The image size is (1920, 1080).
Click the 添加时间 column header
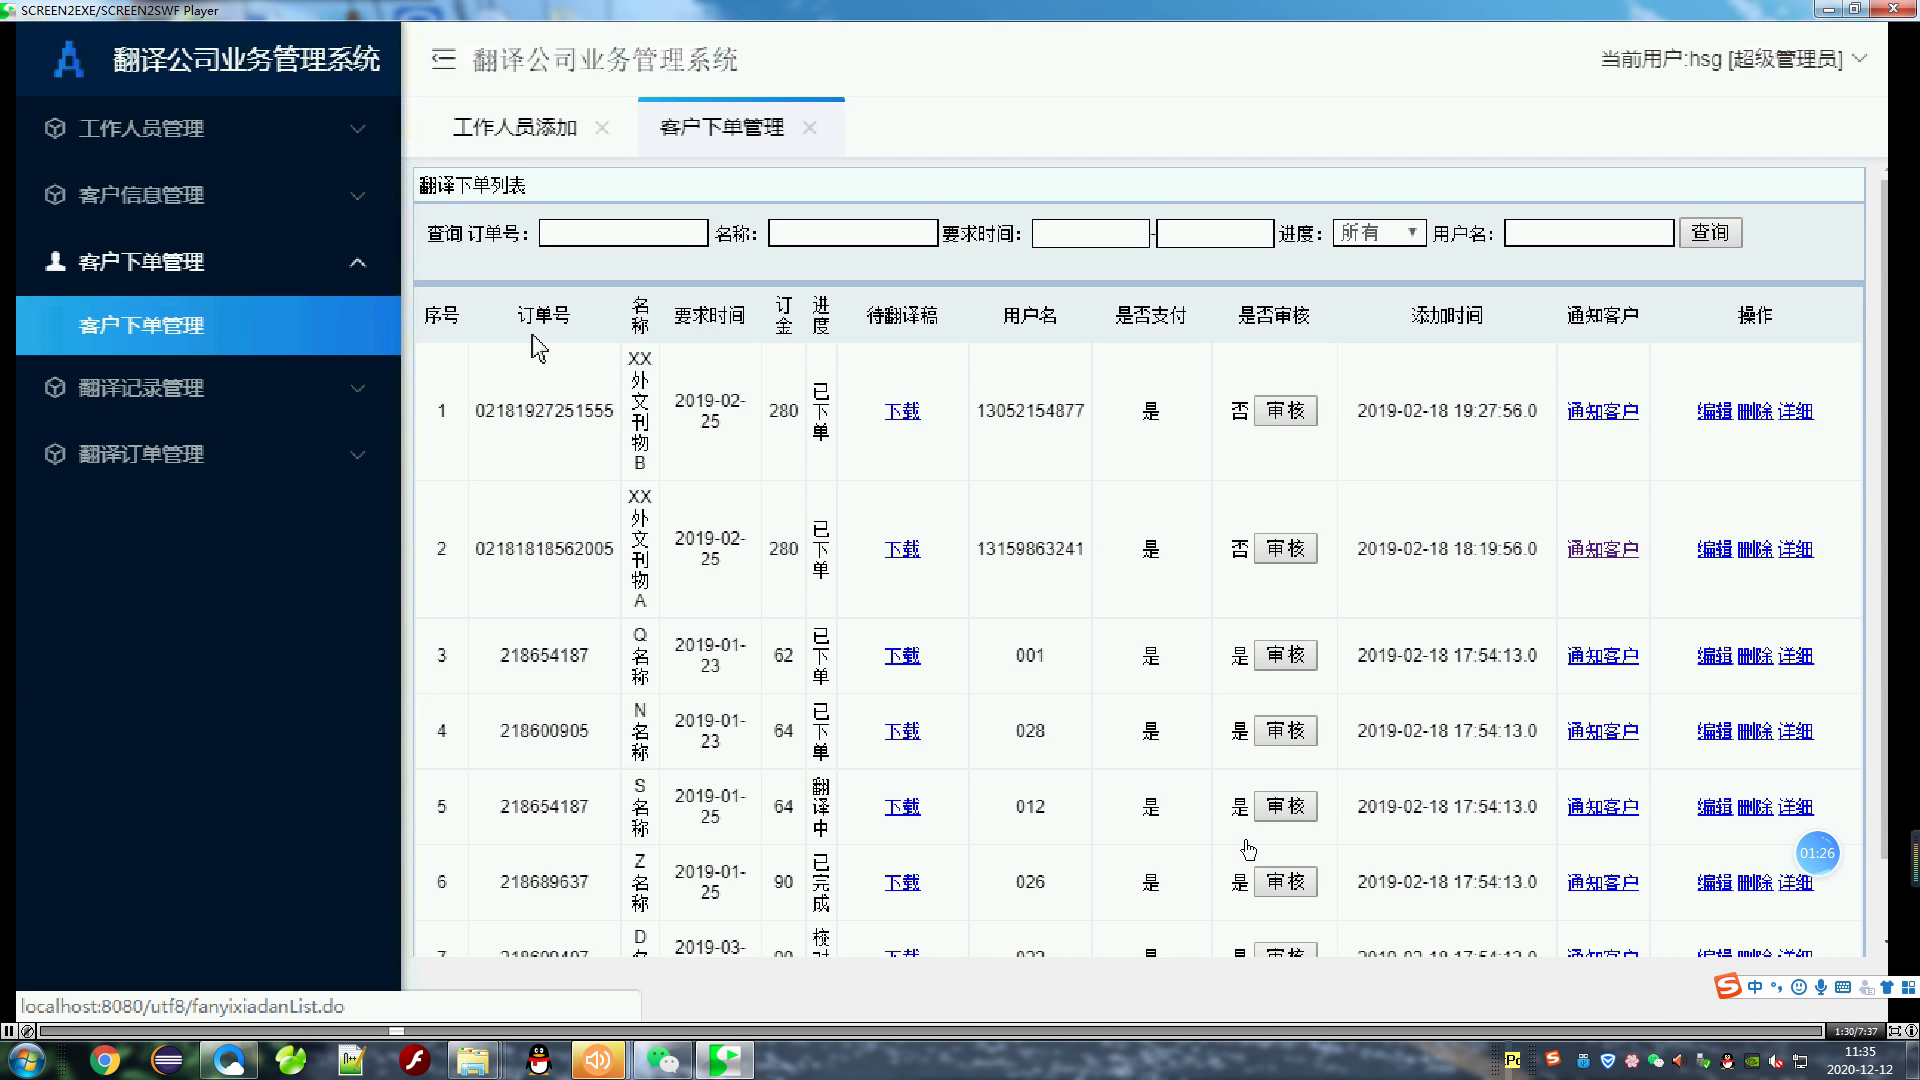click(x=1446, y=316)
